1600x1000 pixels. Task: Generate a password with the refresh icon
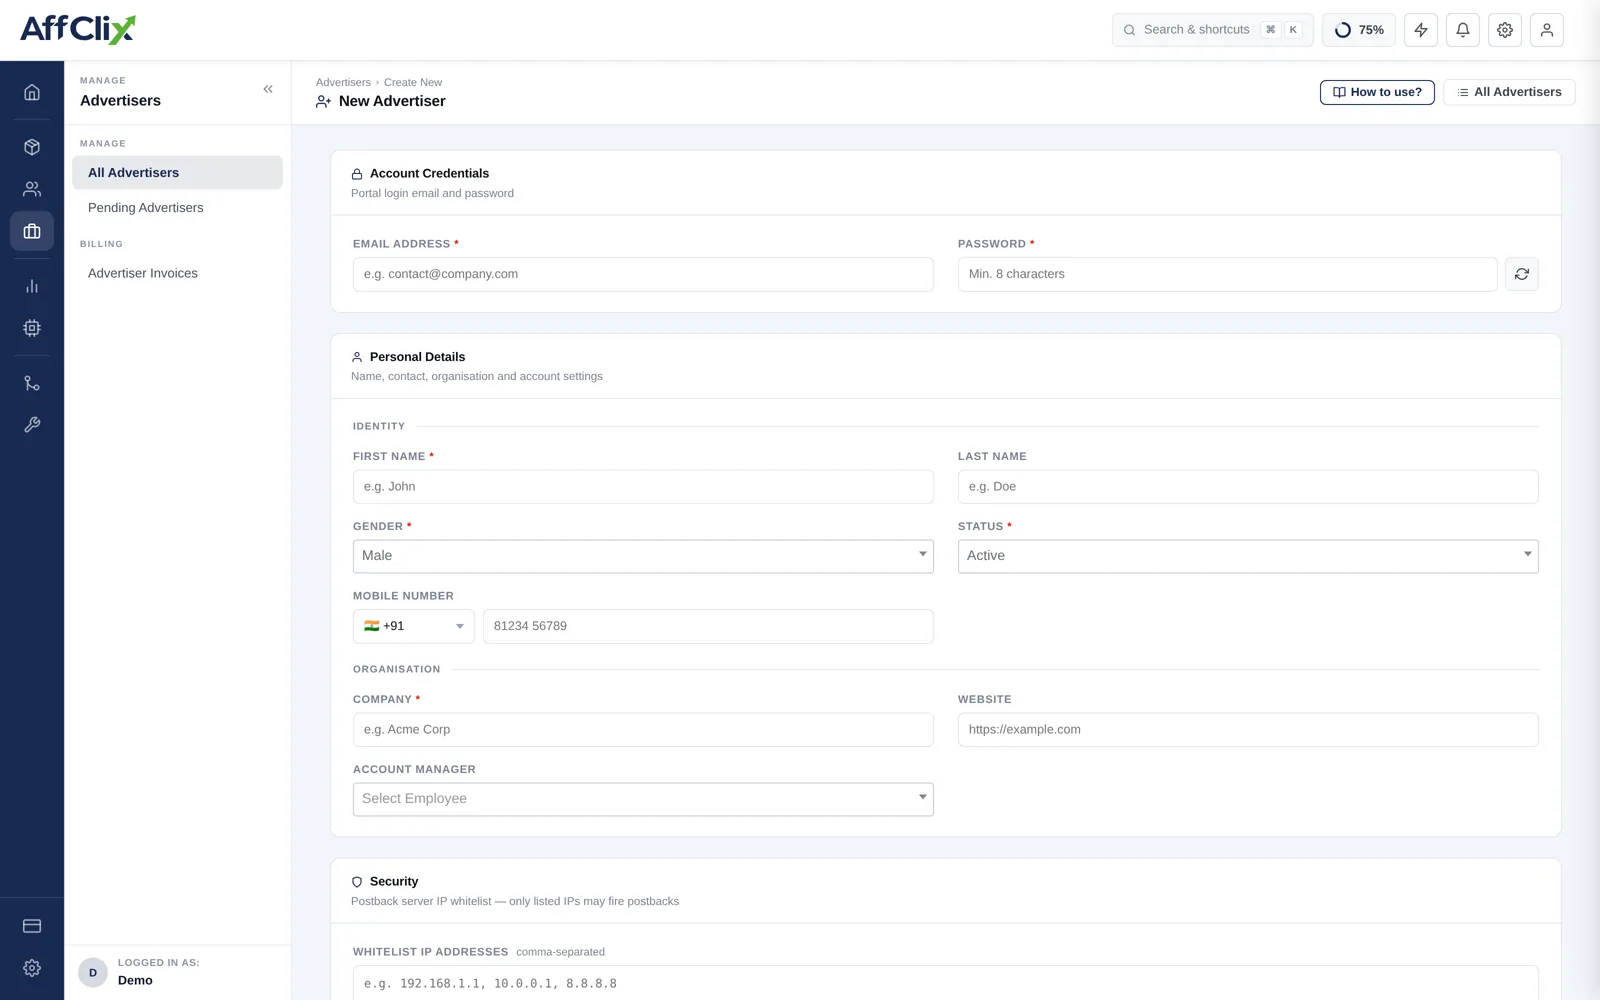click(1522, 274)
